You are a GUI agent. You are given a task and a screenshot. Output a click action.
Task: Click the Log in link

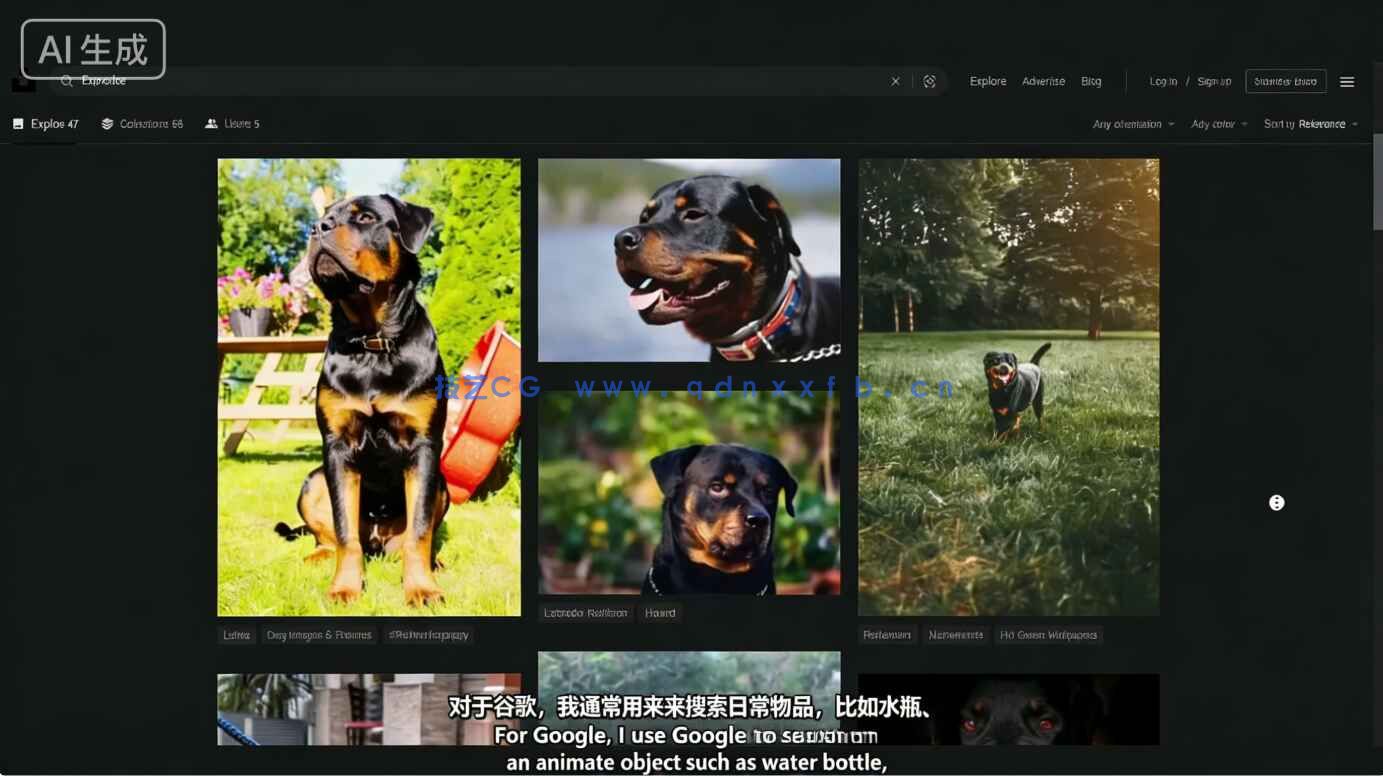click(x=1163, y=82)
